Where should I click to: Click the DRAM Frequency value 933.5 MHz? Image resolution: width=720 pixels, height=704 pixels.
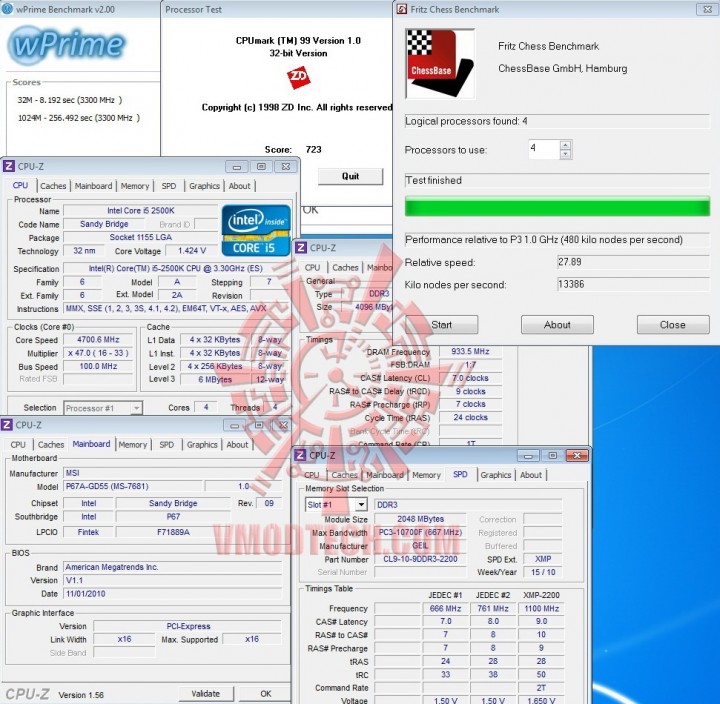click(470, 351)
